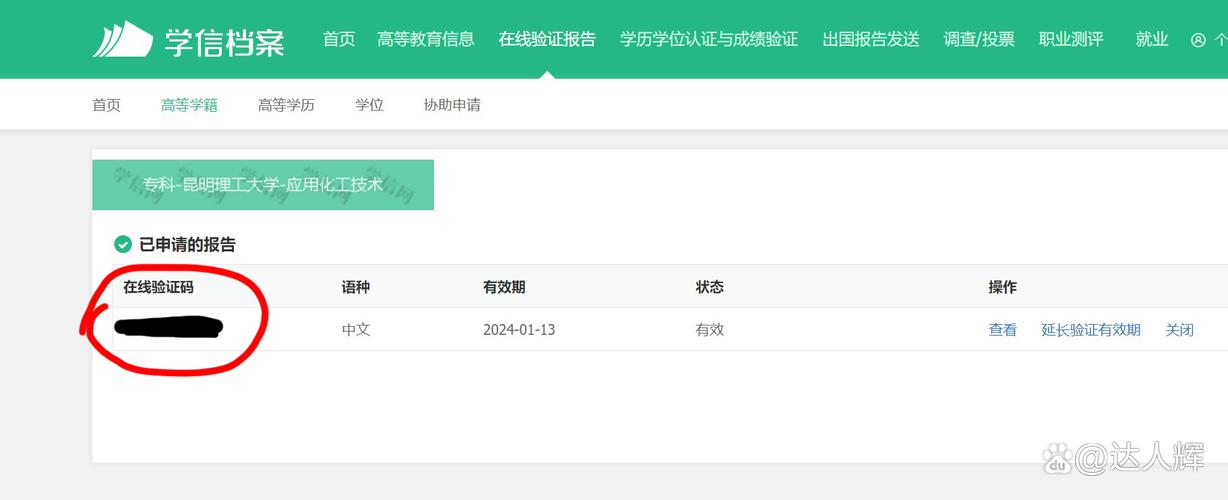Click the 延长验证有效期 link

[1091, 330]
